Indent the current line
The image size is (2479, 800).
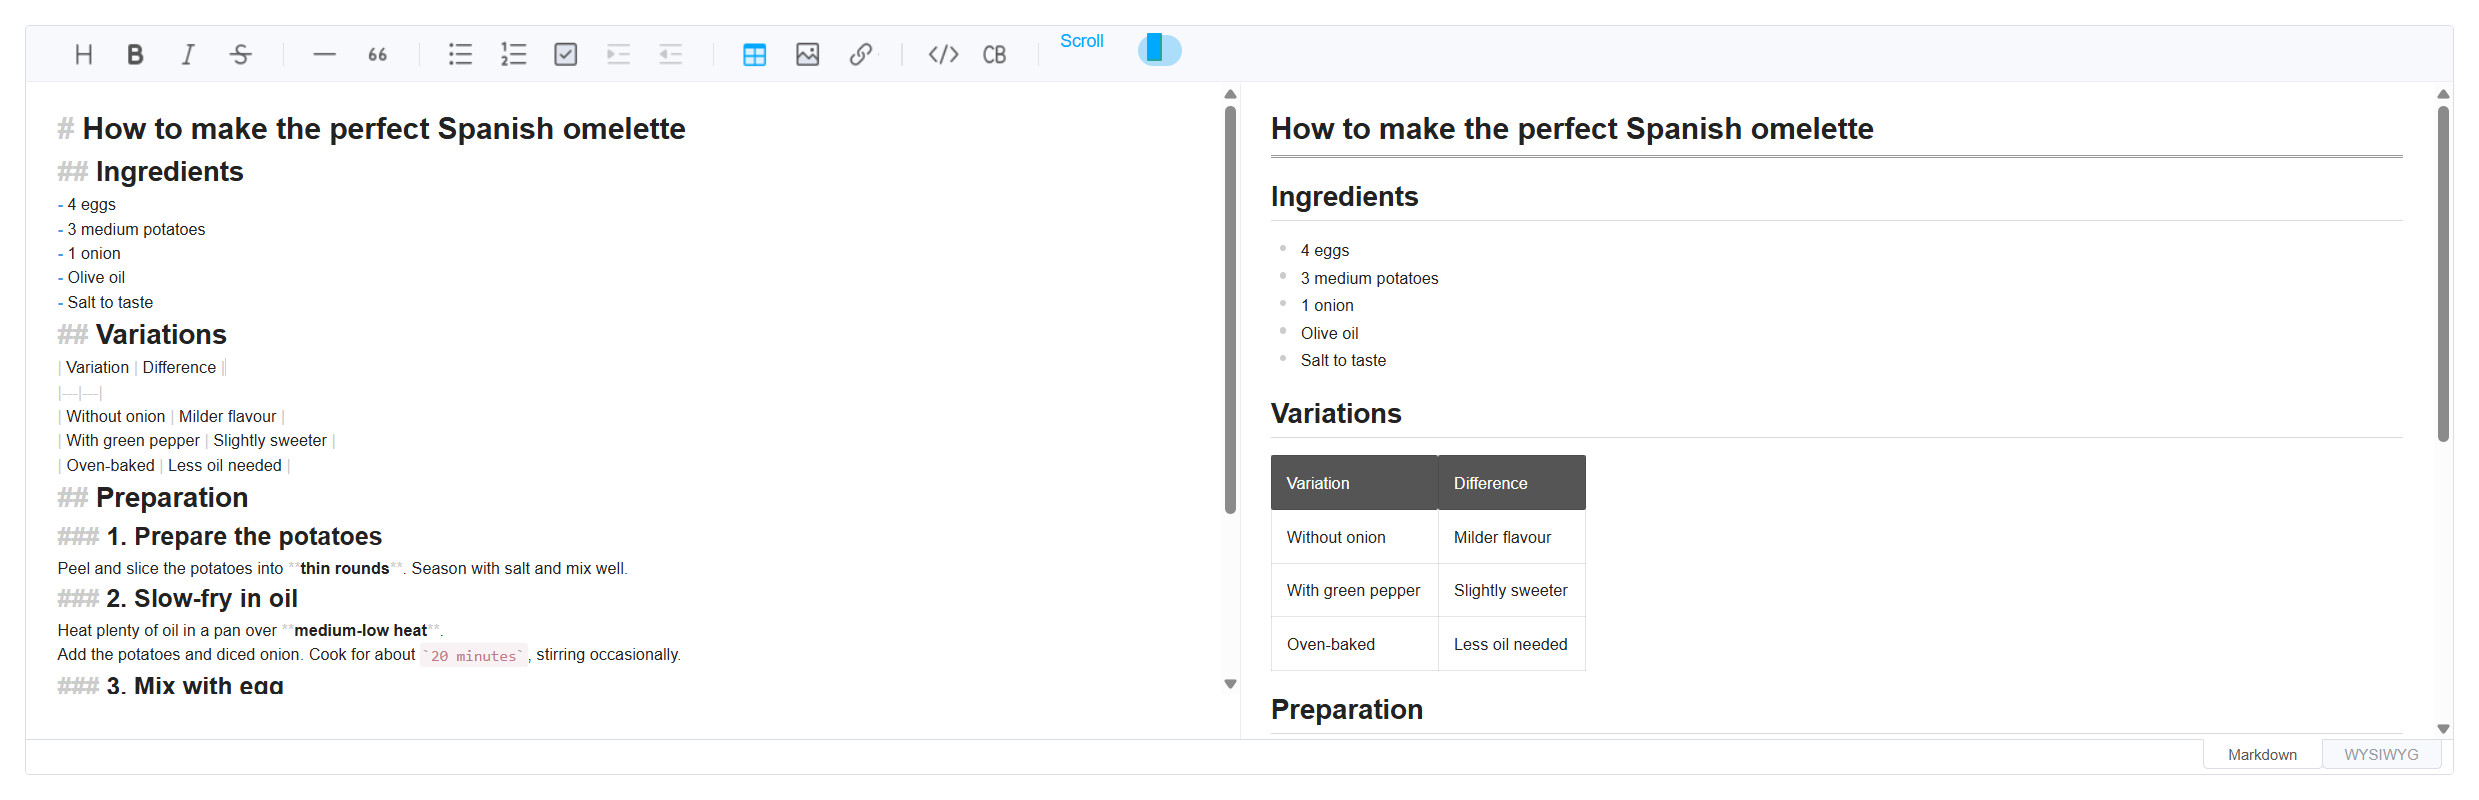point(617,54)
